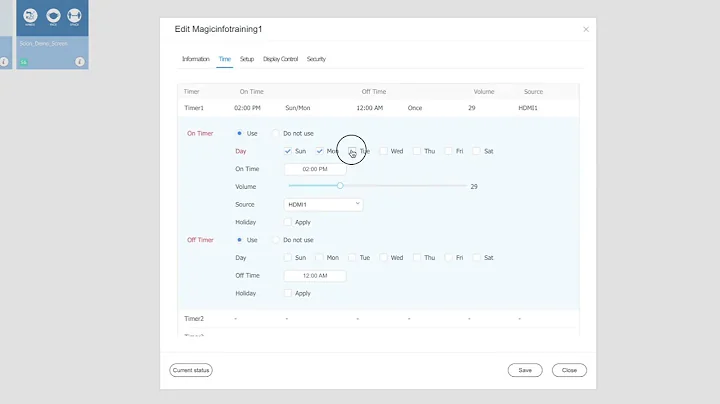The image size is (720, 404).
Task: Select 'Do not use' for Off Timer
Action: click(276, 240)
